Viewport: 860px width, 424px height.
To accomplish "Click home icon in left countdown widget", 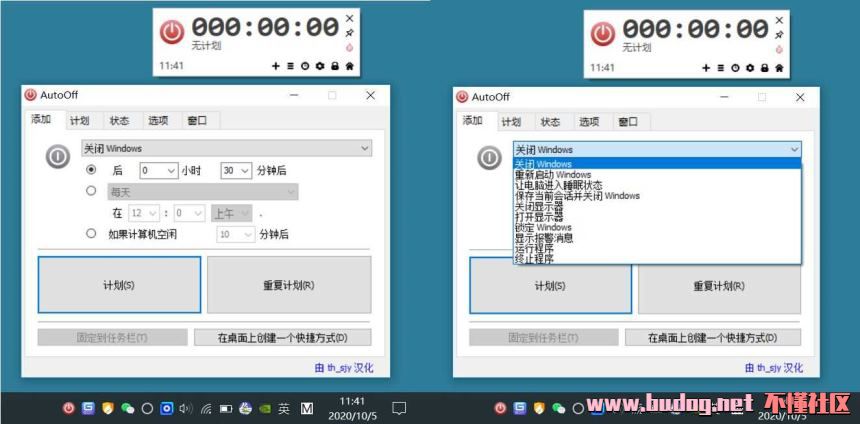I will click(349, 66).
